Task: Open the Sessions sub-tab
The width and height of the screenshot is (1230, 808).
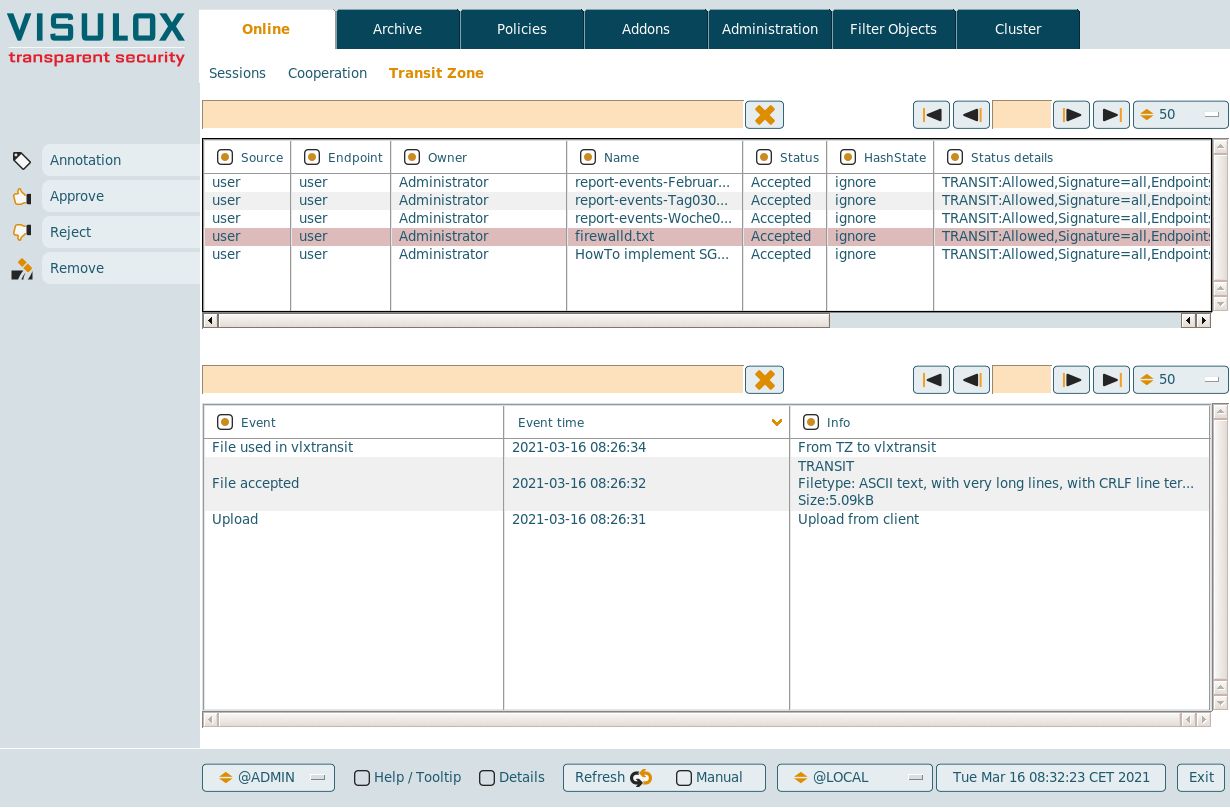Action: point(237,73)
